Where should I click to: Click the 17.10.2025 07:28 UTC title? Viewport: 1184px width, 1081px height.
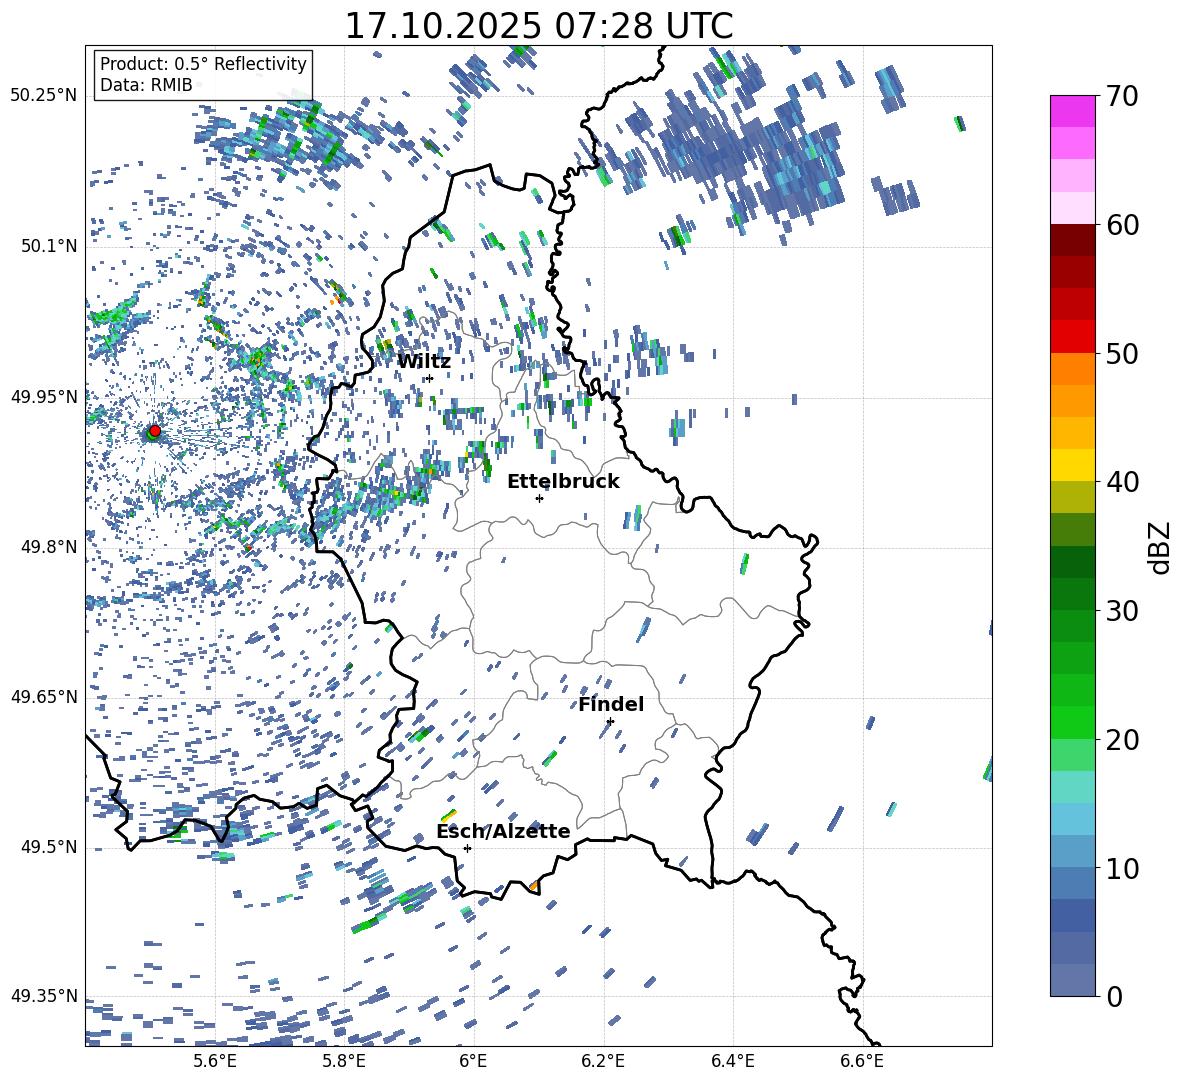click(538, 26)
